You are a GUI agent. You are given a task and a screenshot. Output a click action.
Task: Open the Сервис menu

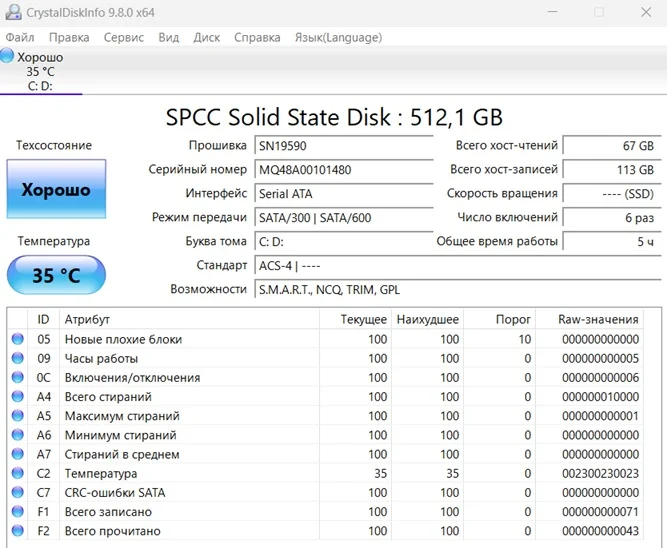tap(124, 37)
